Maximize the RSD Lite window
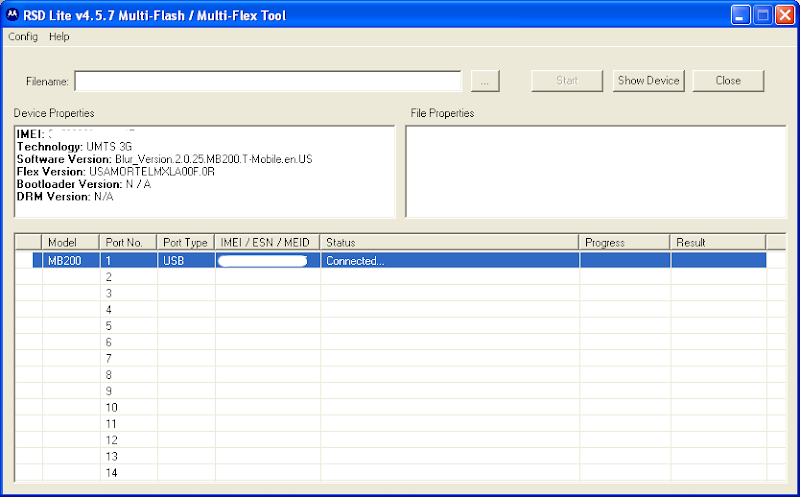The height and width of the screenshot is (497, 800). [x=763, y=15]
